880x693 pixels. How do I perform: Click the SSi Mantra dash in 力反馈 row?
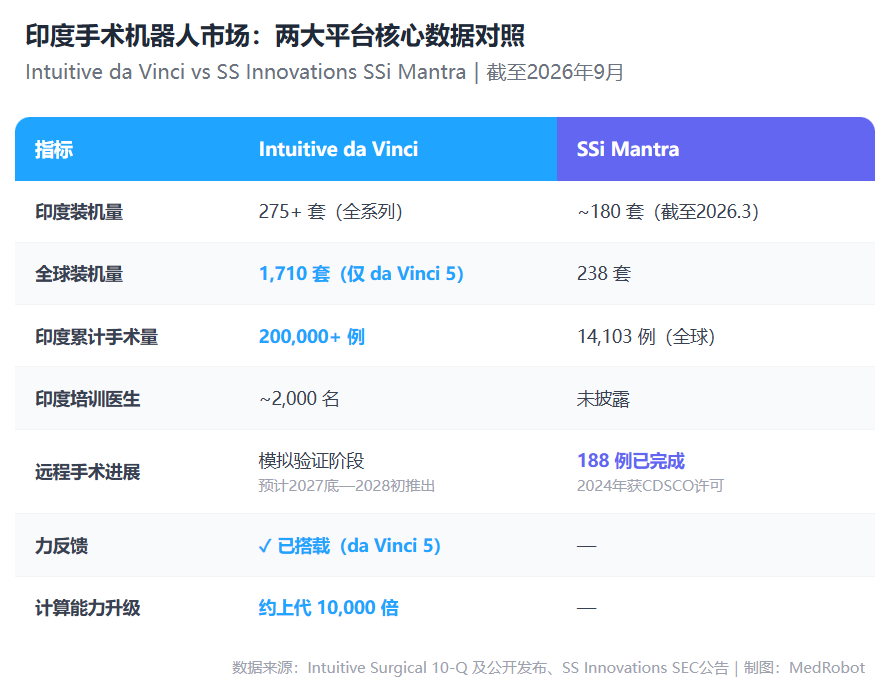click(x=586, y=546)
